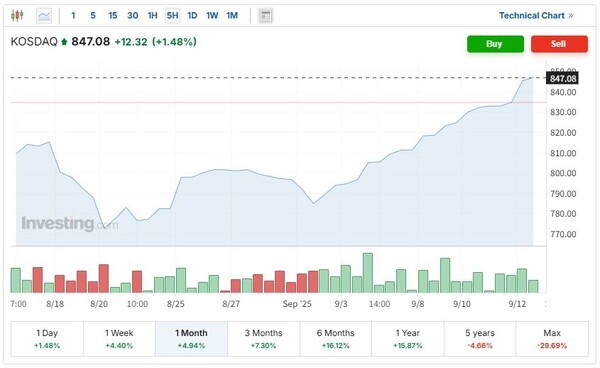Set interval to 15 minutes

pos(112,16)
